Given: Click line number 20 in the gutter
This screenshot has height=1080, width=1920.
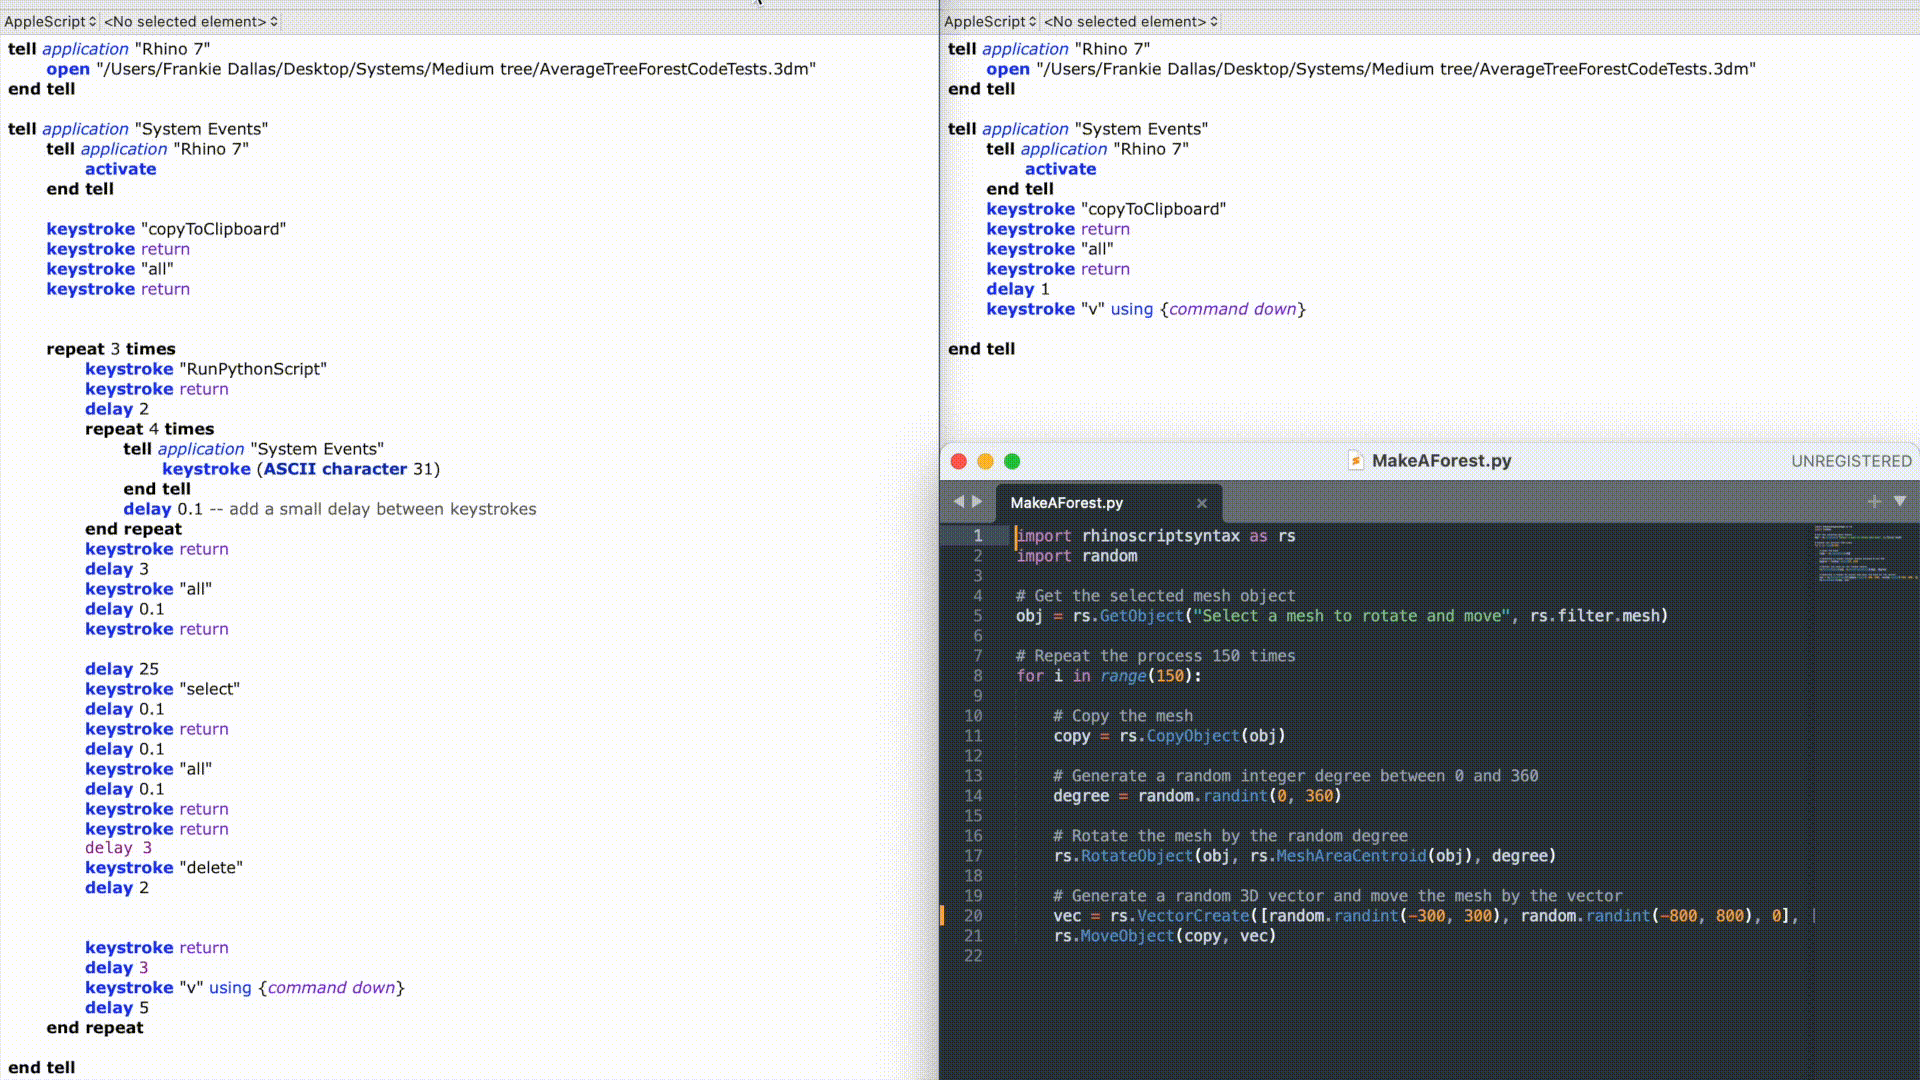Looking at the screenshot, I should (x=973, y=916).
